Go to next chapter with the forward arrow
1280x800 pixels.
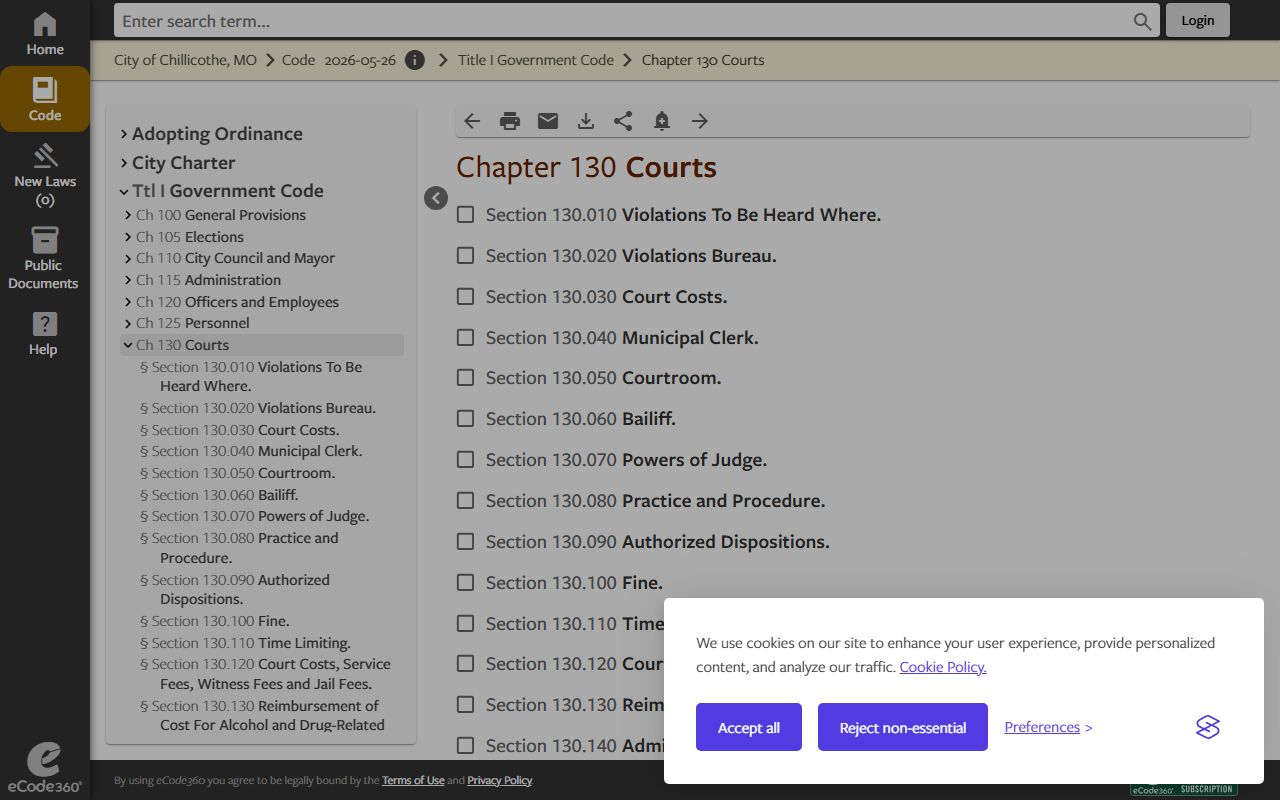[x=700, y=121]
